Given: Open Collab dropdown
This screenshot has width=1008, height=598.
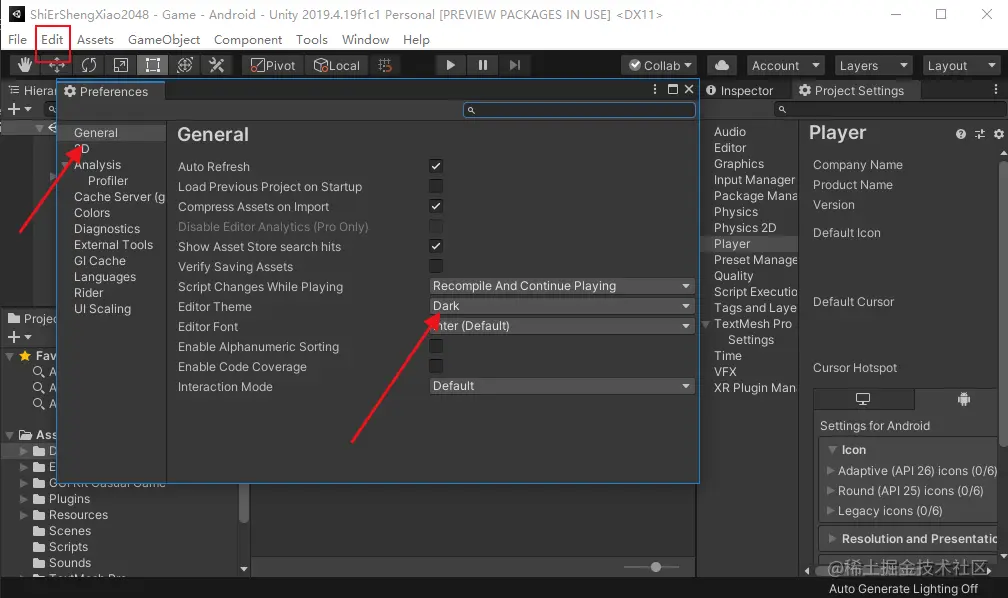Looking at the screenshot, I should click(x=659, y=65).
